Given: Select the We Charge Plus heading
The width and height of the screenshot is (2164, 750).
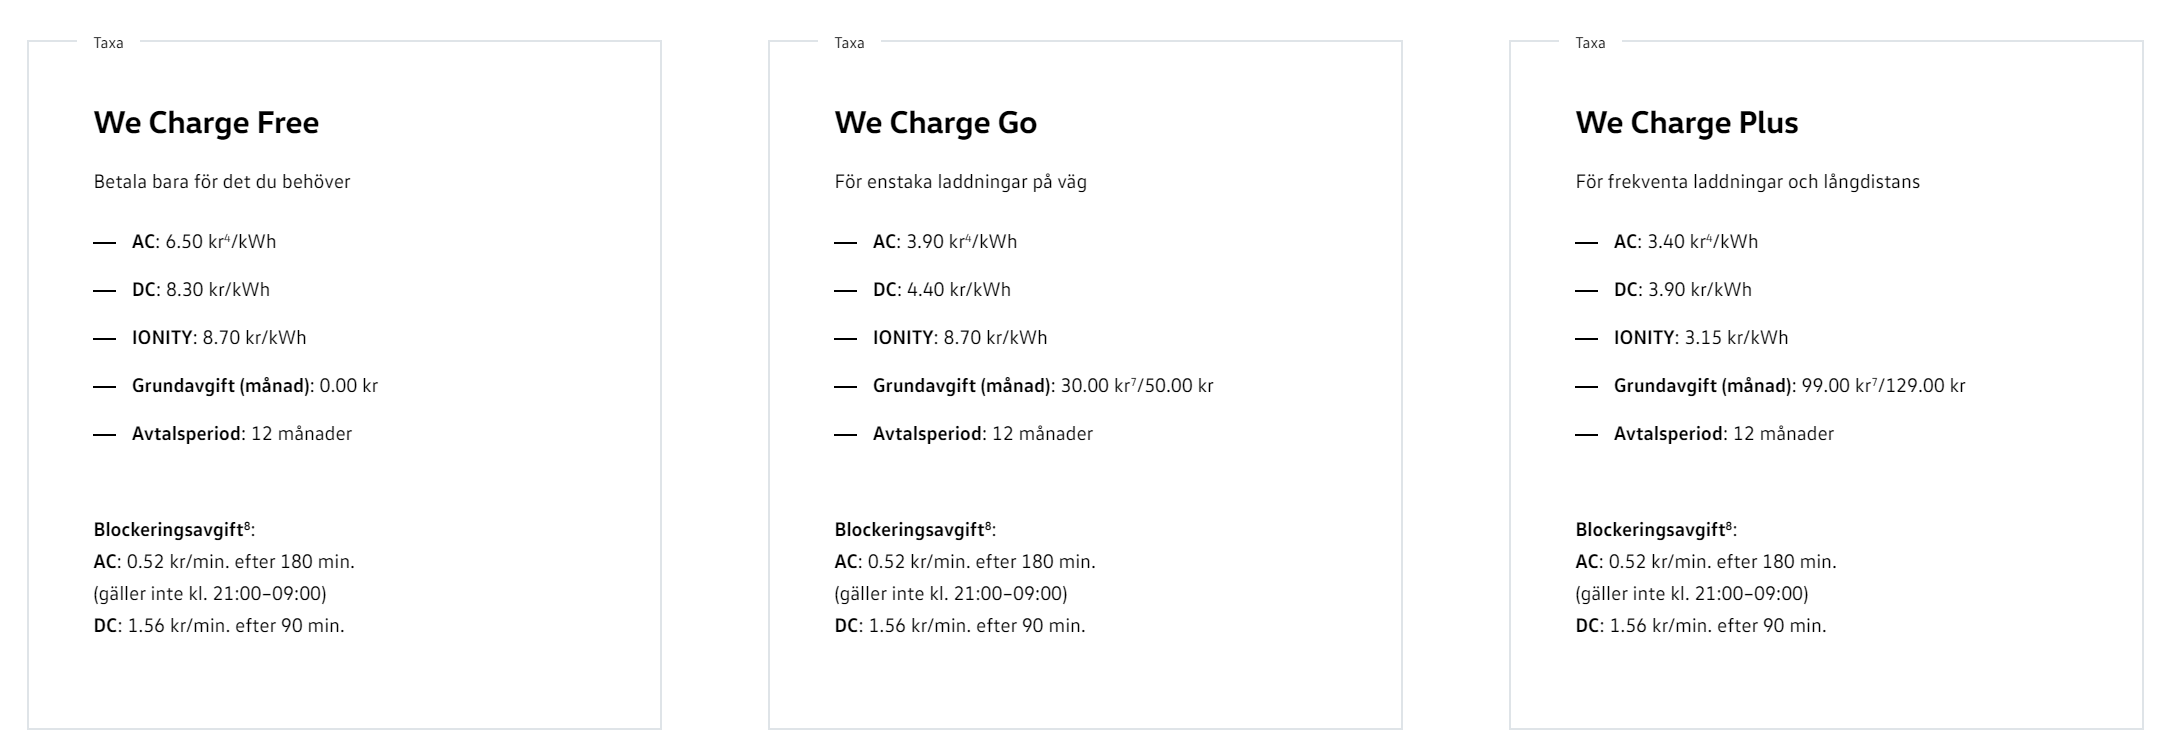Looking at the screenshot, I should (x=1687, y=123).
